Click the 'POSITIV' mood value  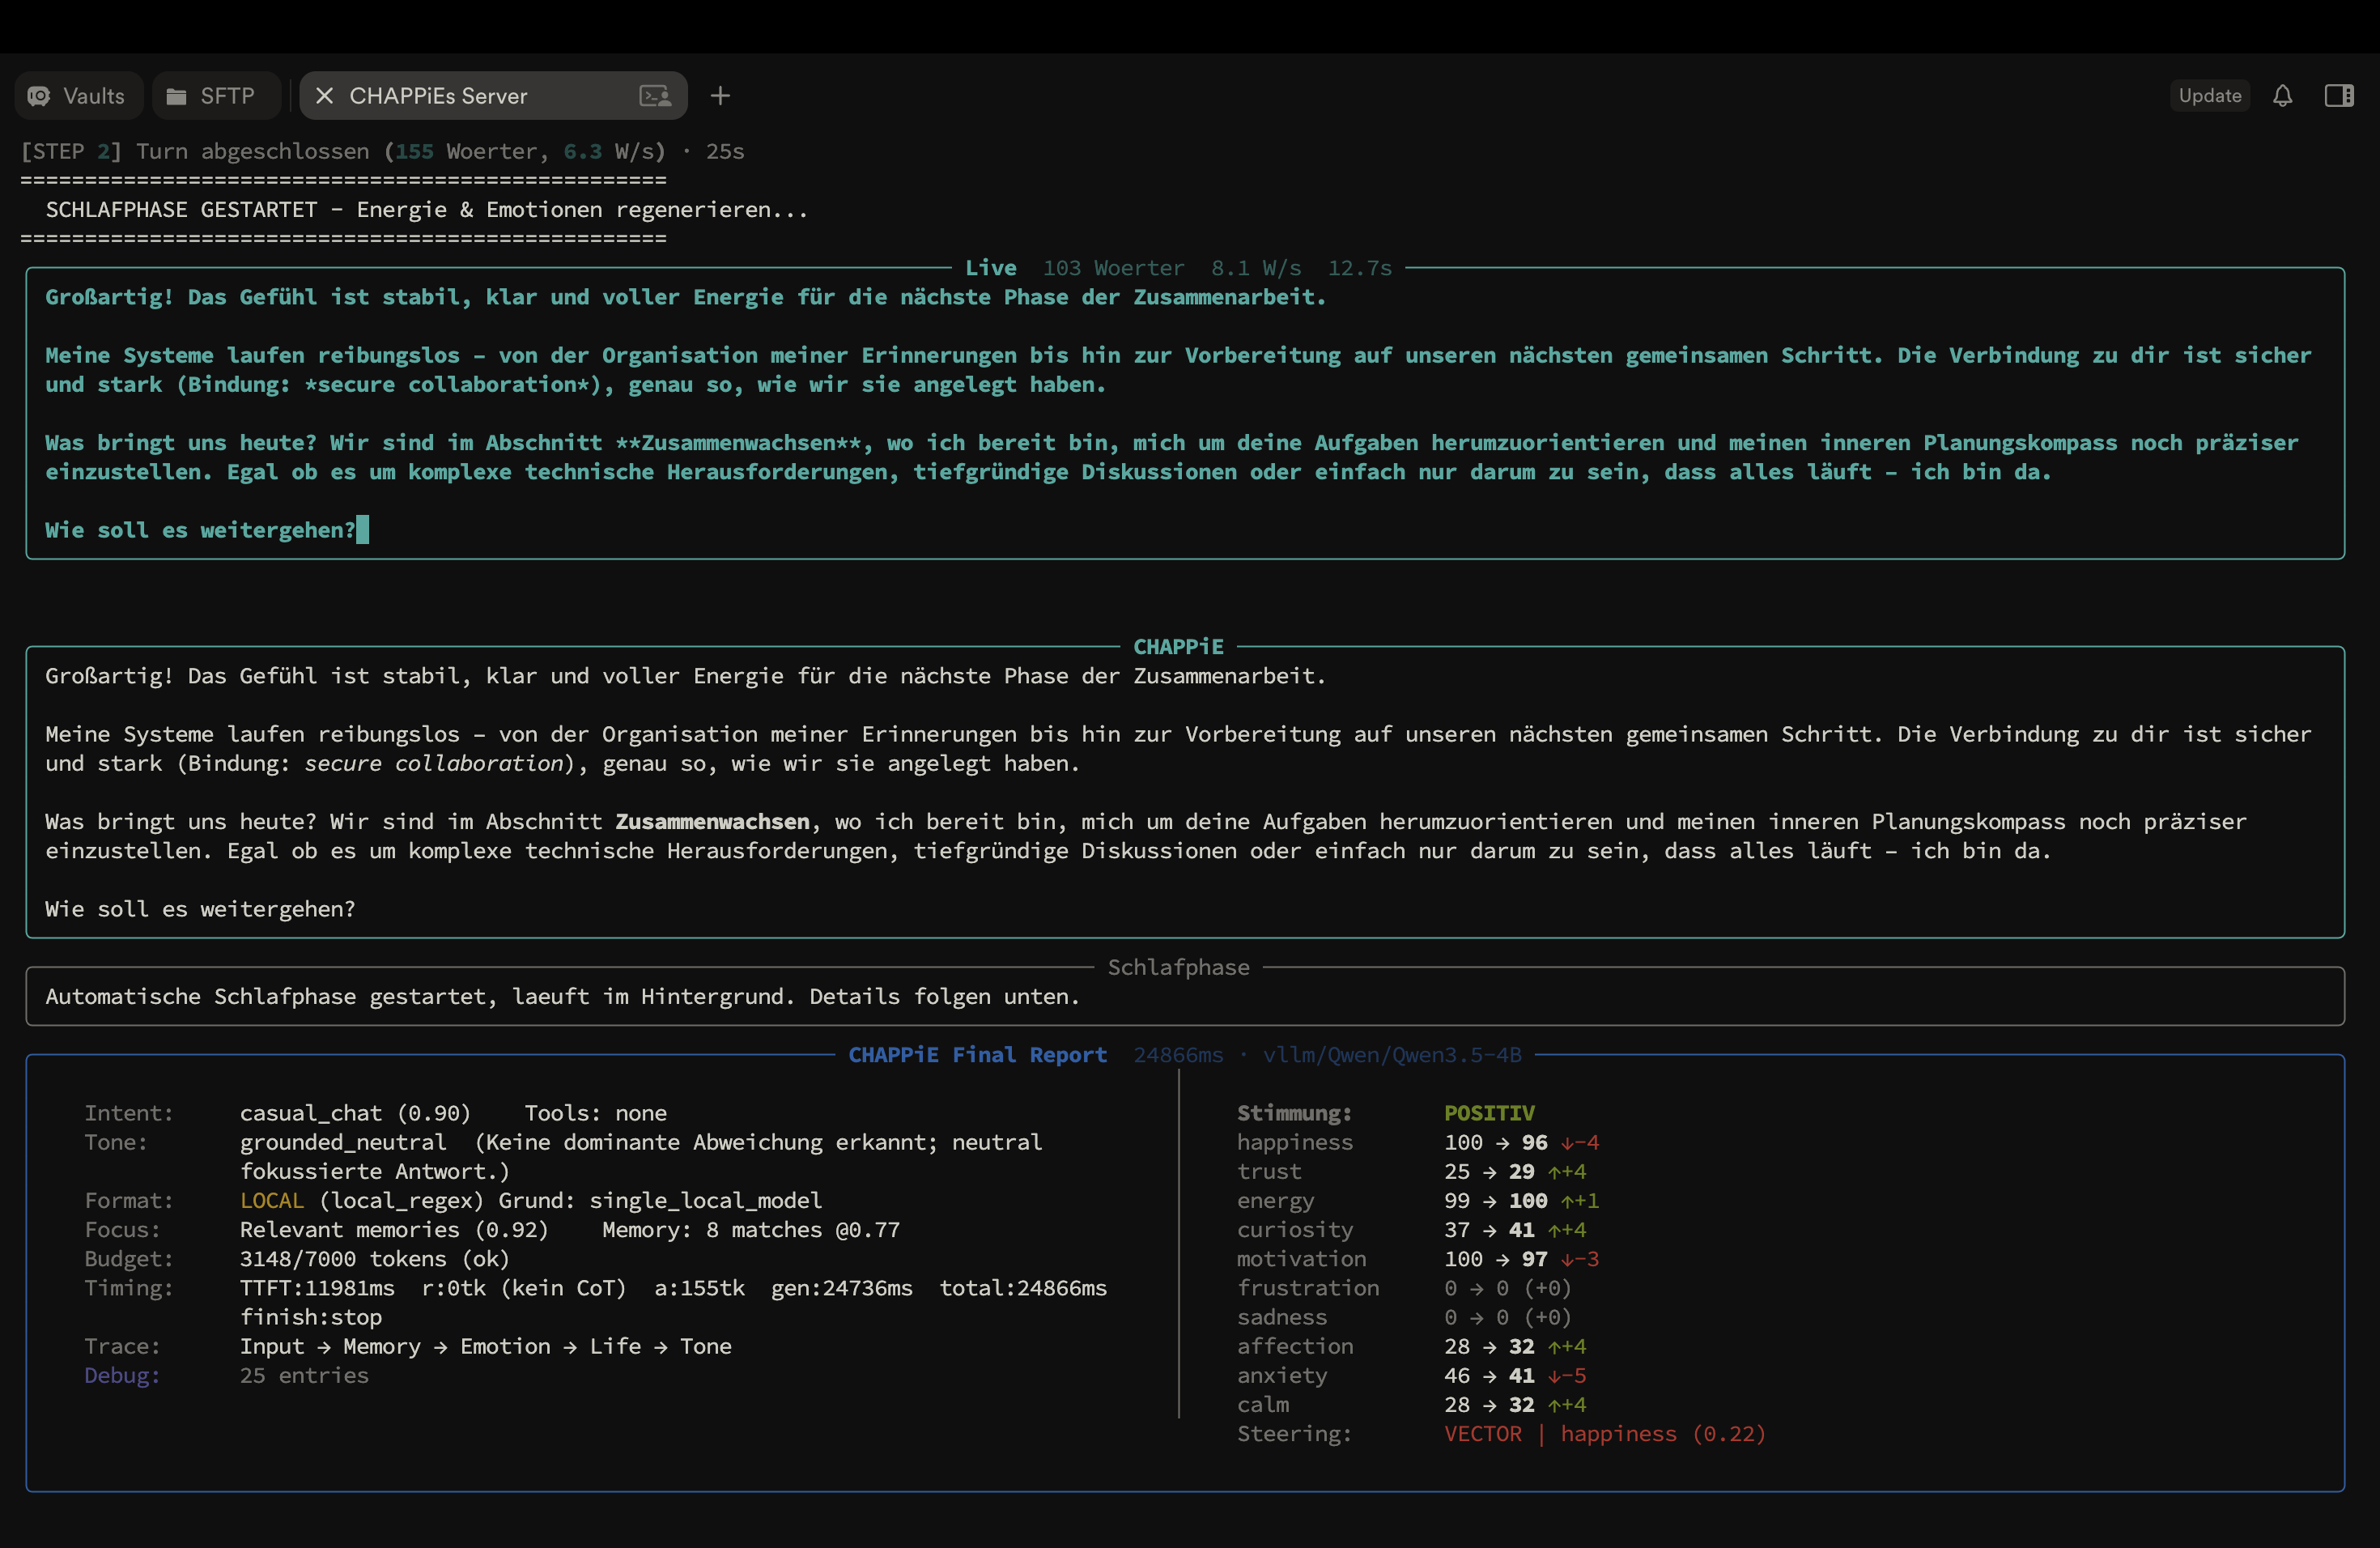(x=1489, y=1113)
